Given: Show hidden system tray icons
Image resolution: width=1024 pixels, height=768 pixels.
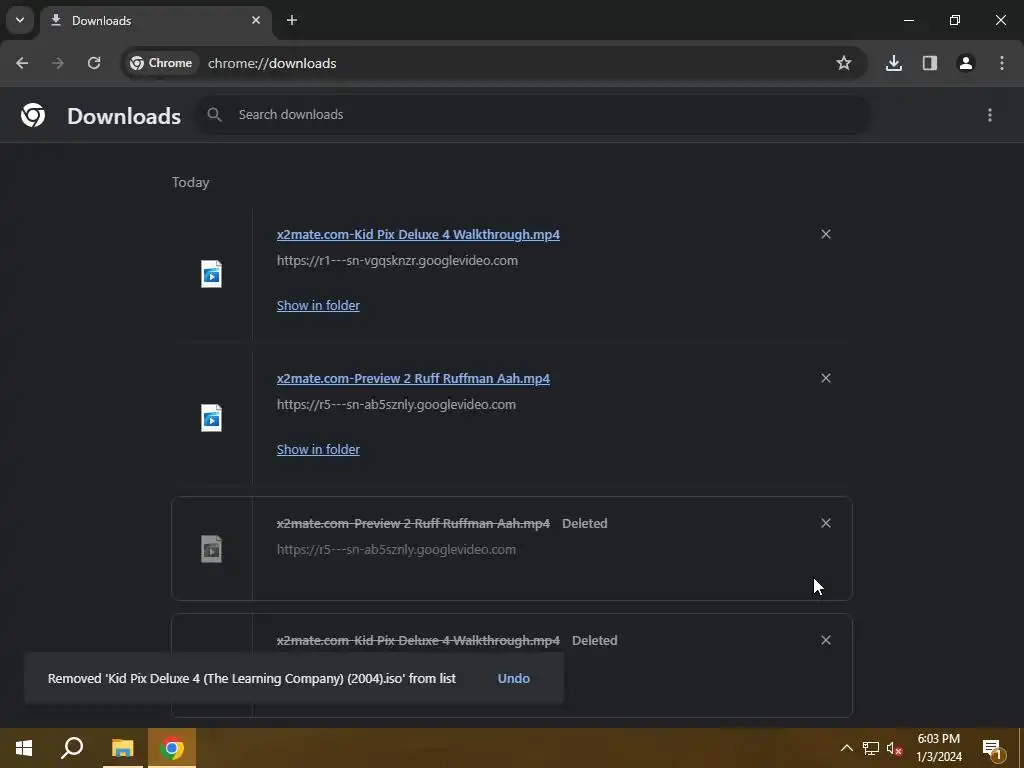Looking at the screenshot, I should pyautogui.click(x=846, y=748).
